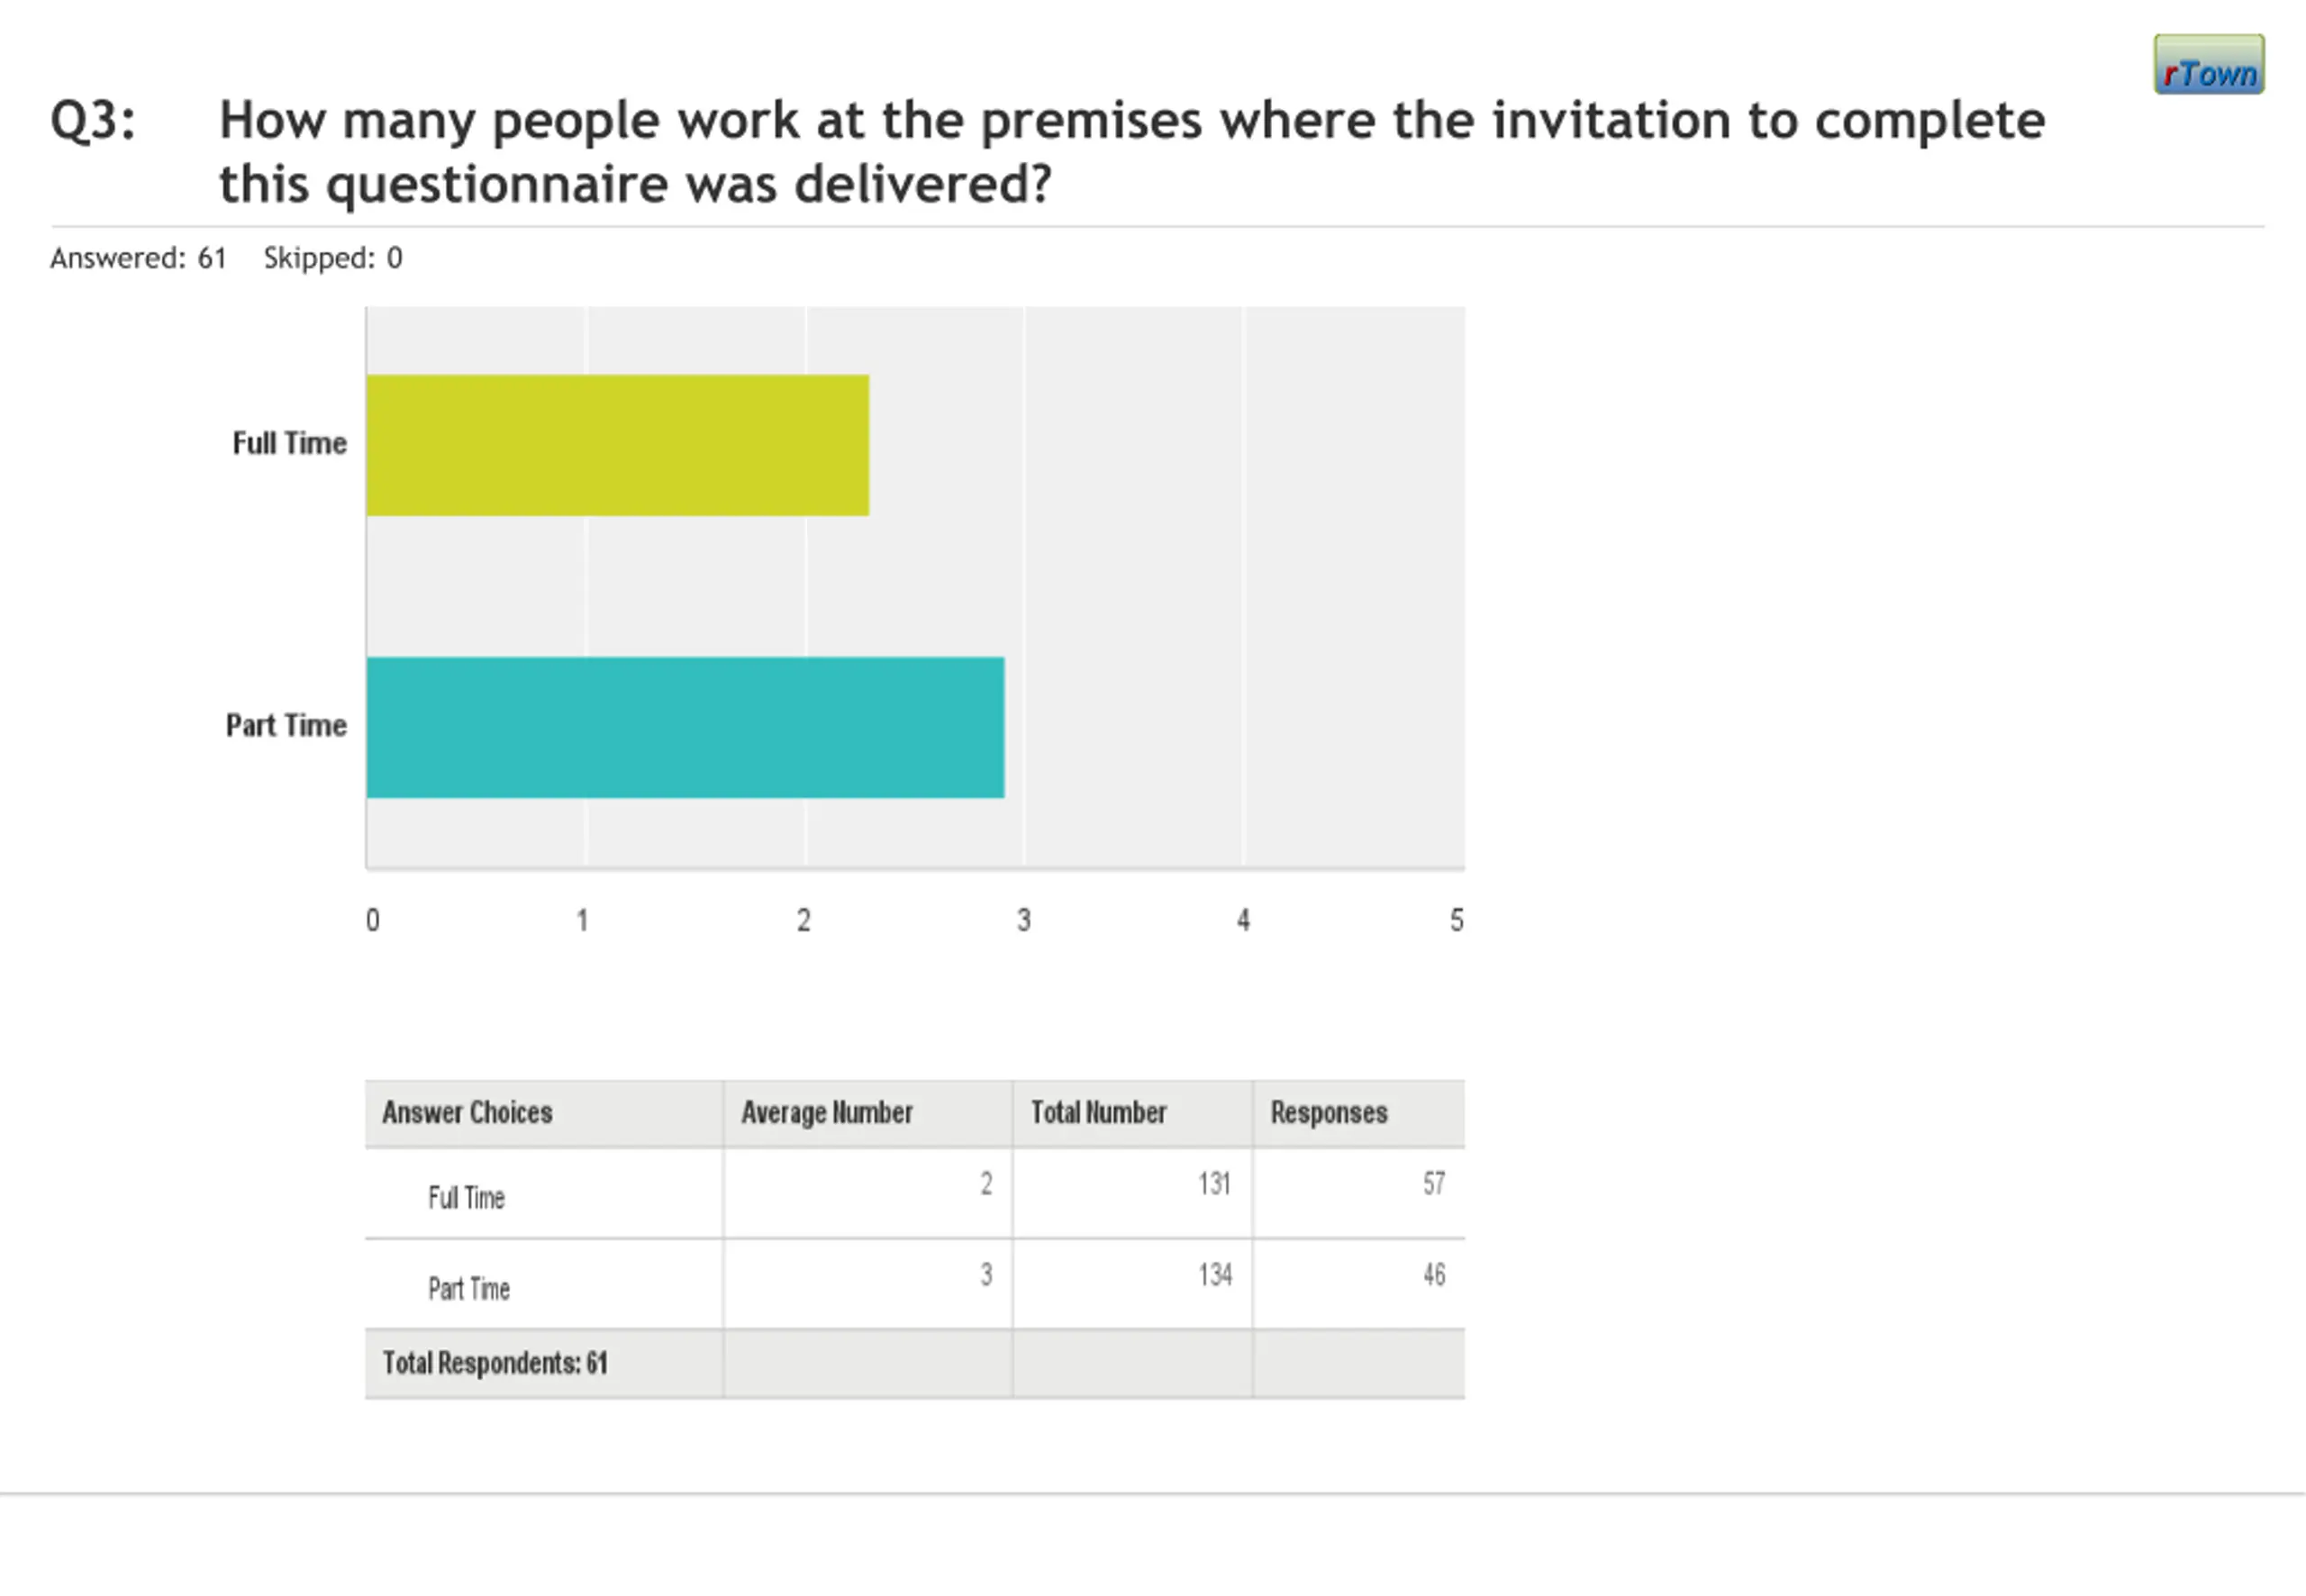The image size is (2306, 1596).
Task: Select the Full Time table row label
Action: (466, 1197)
